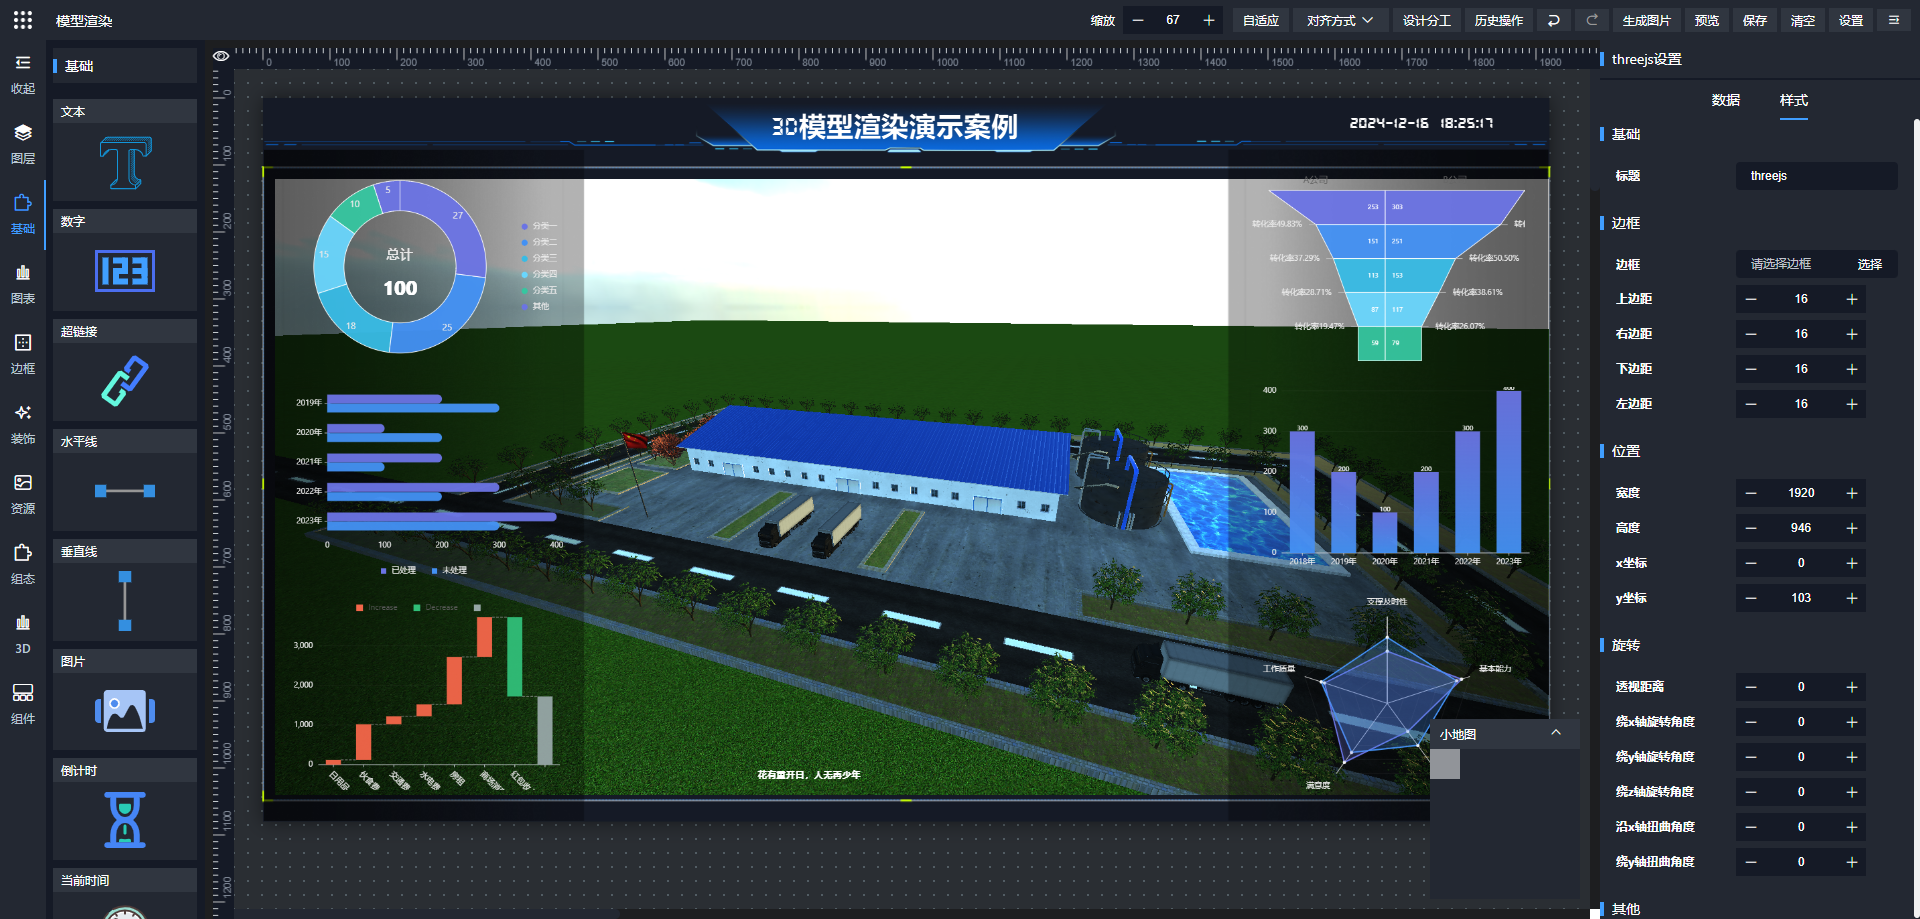The height and width of the screenshot is (919, 1920).
Task: Toggle ruler visibility eye icon
Action: click(221, 56)
